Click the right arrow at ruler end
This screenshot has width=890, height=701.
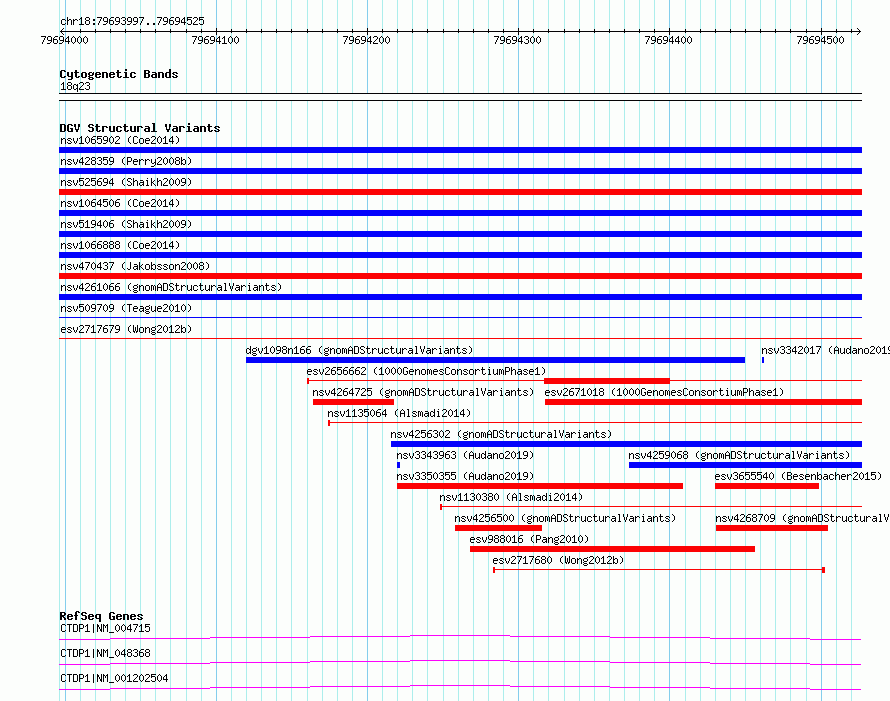coord(858,31)
